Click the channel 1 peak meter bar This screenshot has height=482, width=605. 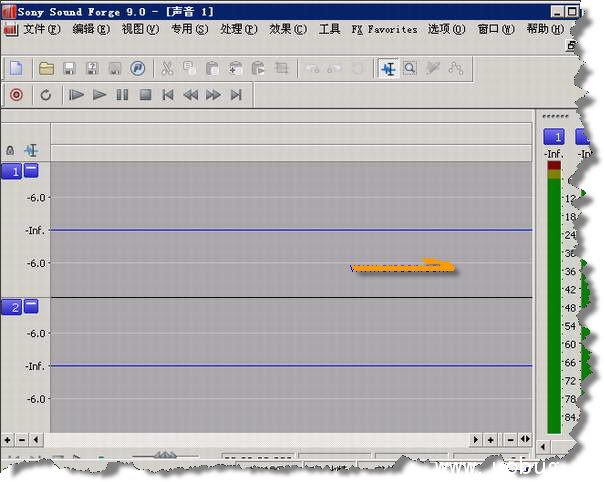tap(554, 297)
